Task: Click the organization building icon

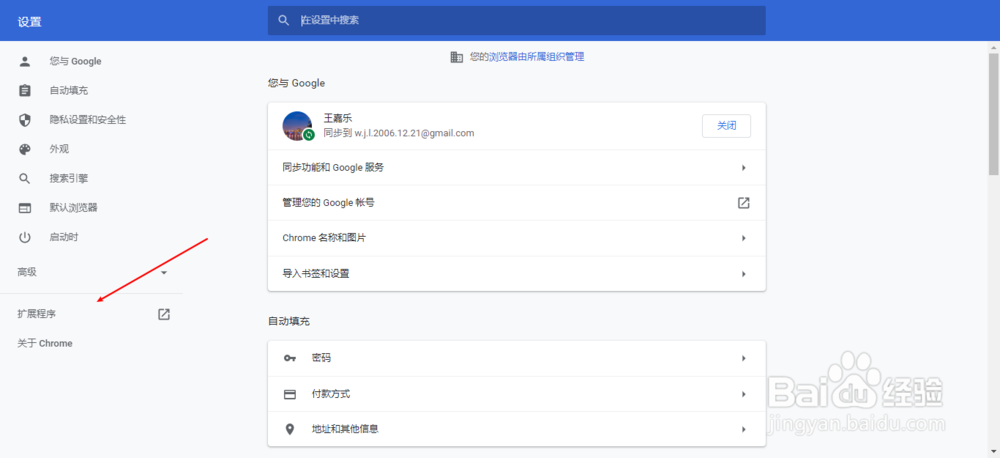Action: (x=457, y=57)
